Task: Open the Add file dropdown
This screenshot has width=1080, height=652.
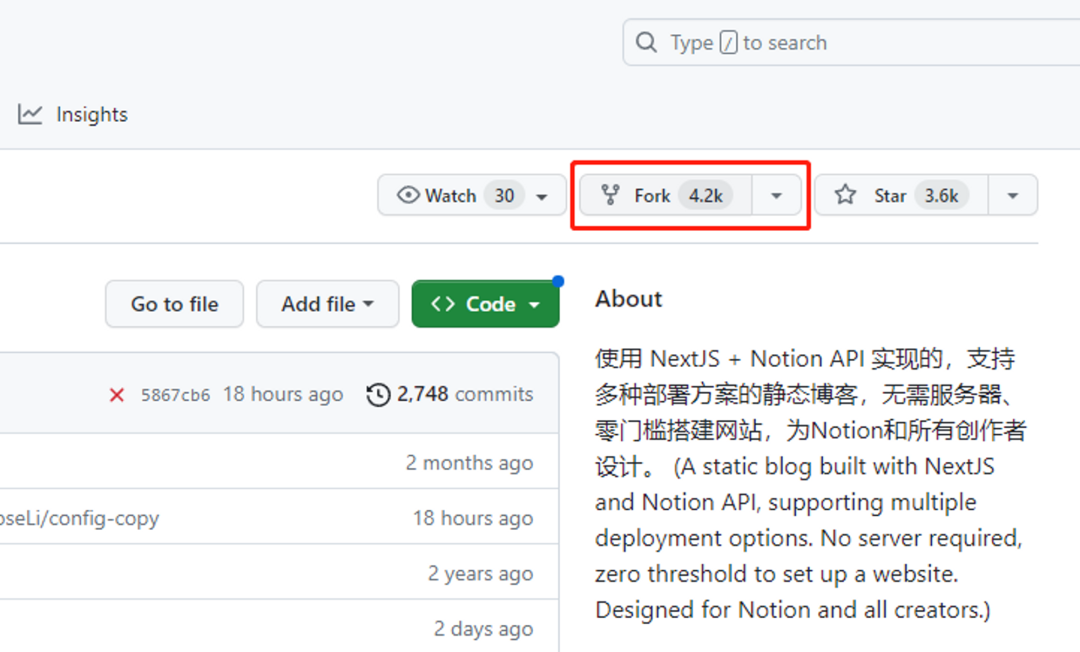Action: point(327,304)
